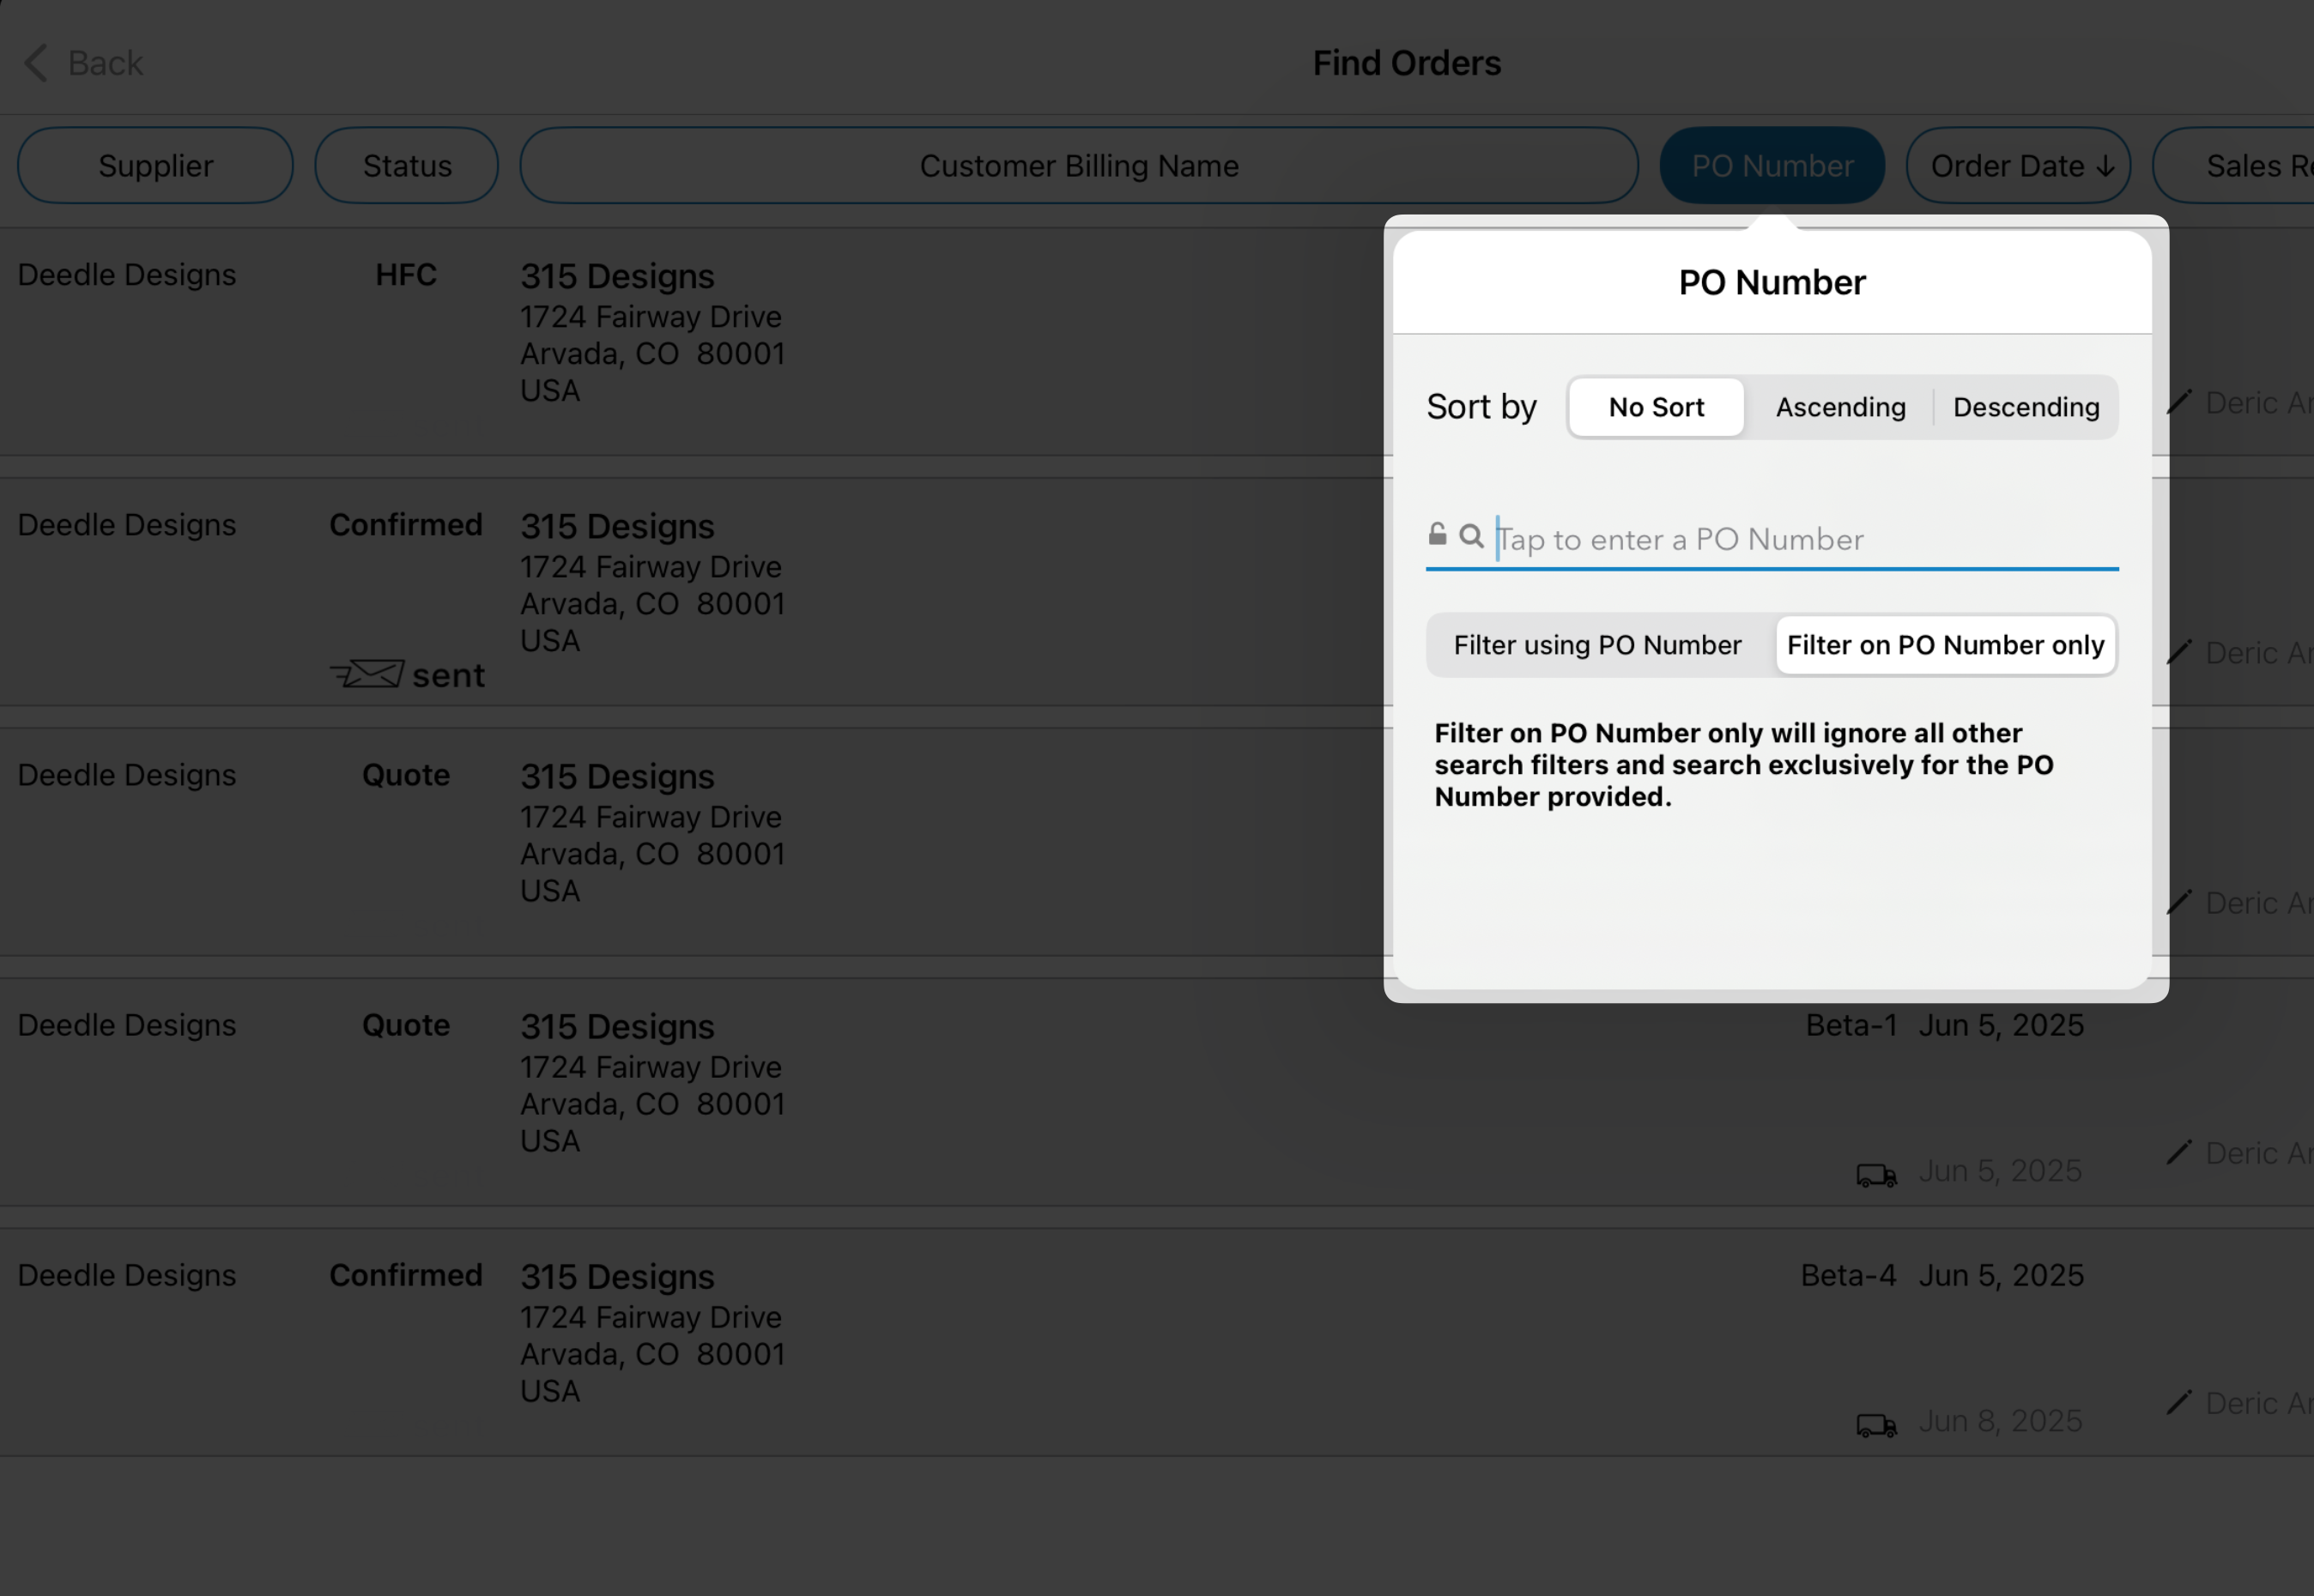This screenshot has width=2314, height=1596.
Task: Select Descending sort order
Action: 2026,407
